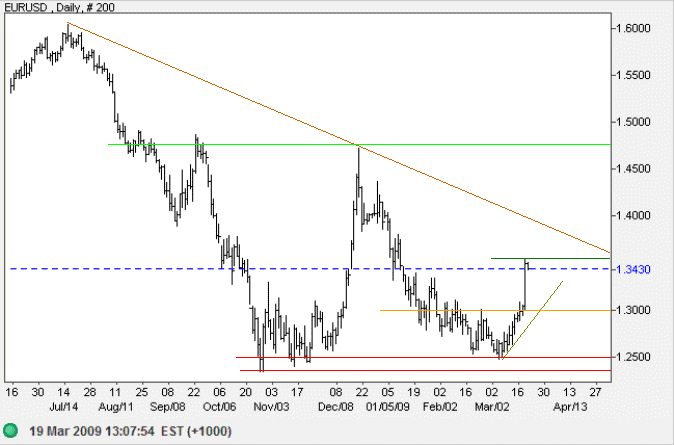The image size is (674, 445).
Task: Click the blue 1.3430 current price label
Action: point(633,270)
